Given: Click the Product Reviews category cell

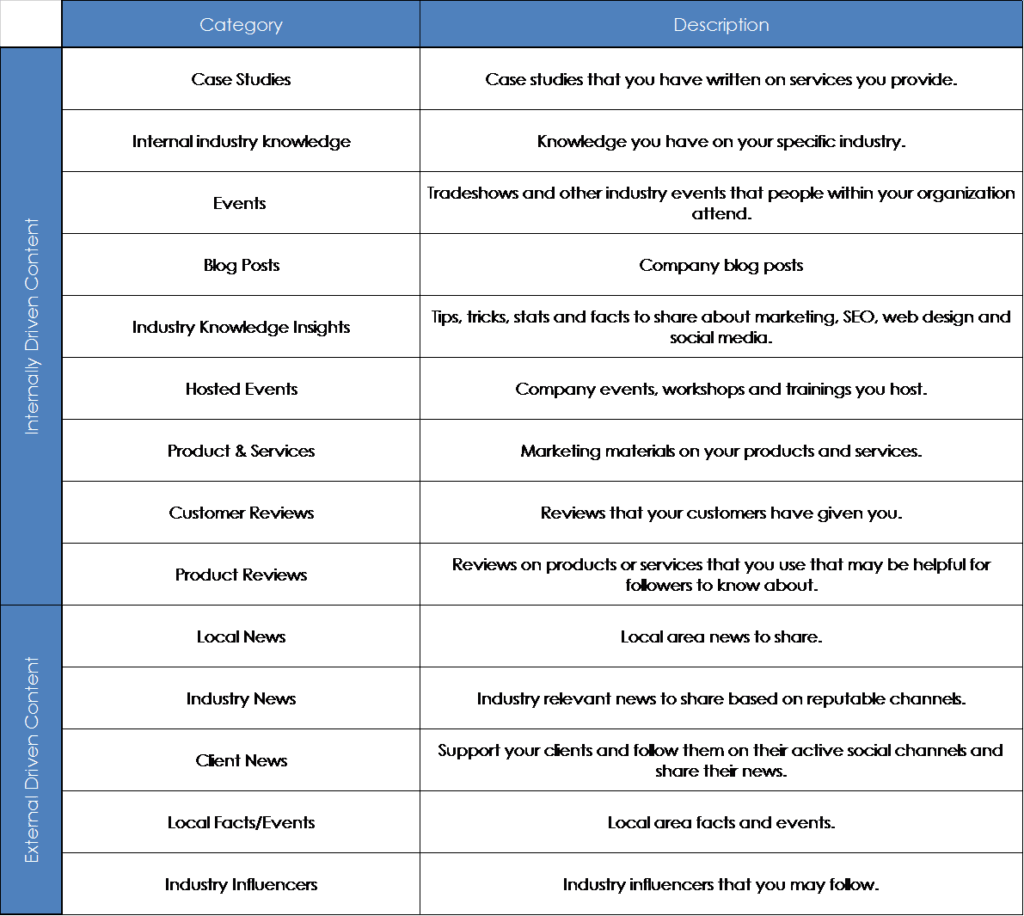Looking at the screenshot, I should pyautogui.click(x=240, y=575).
